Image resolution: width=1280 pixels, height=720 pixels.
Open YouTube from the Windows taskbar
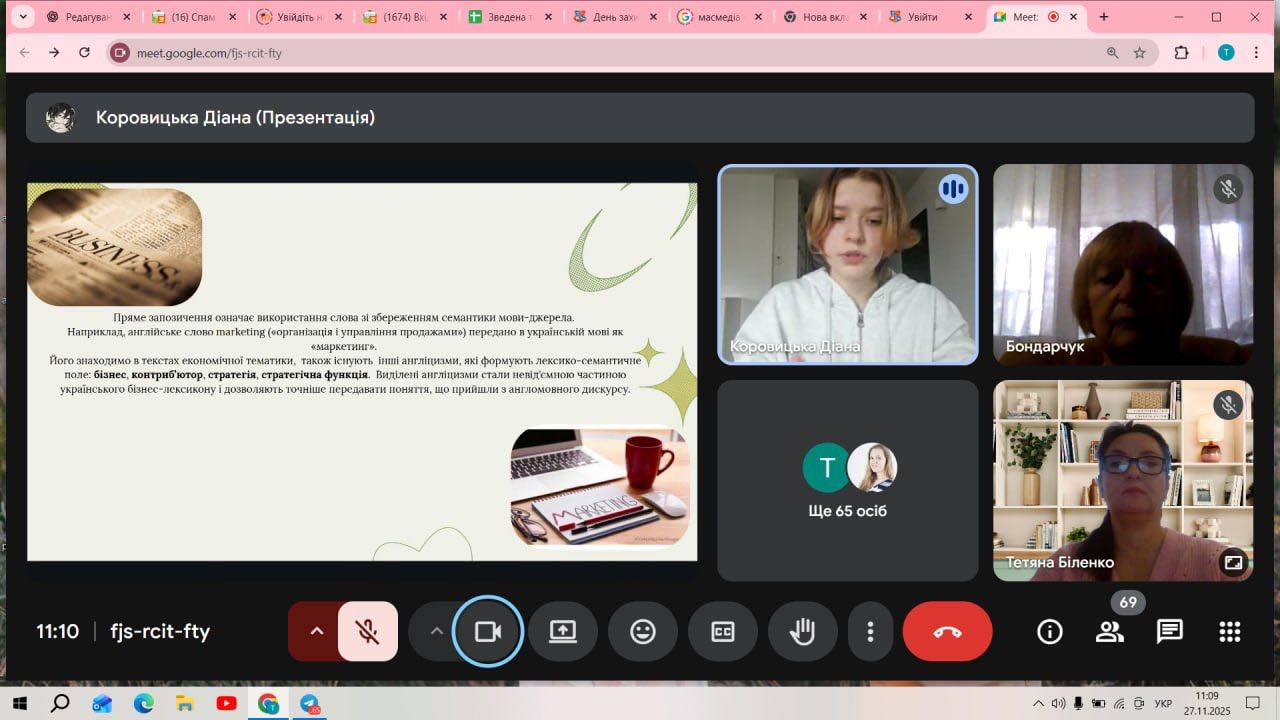[x=227, y=703]
